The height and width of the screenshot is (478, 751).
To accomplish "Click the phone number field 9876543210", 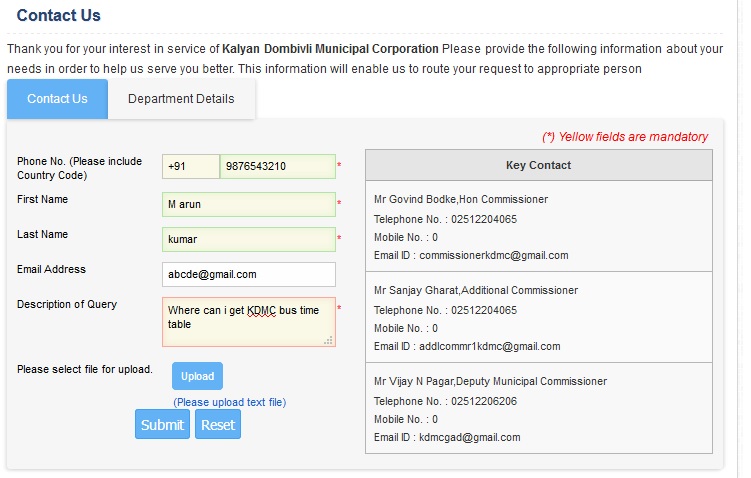I will (x=278, y=166).
